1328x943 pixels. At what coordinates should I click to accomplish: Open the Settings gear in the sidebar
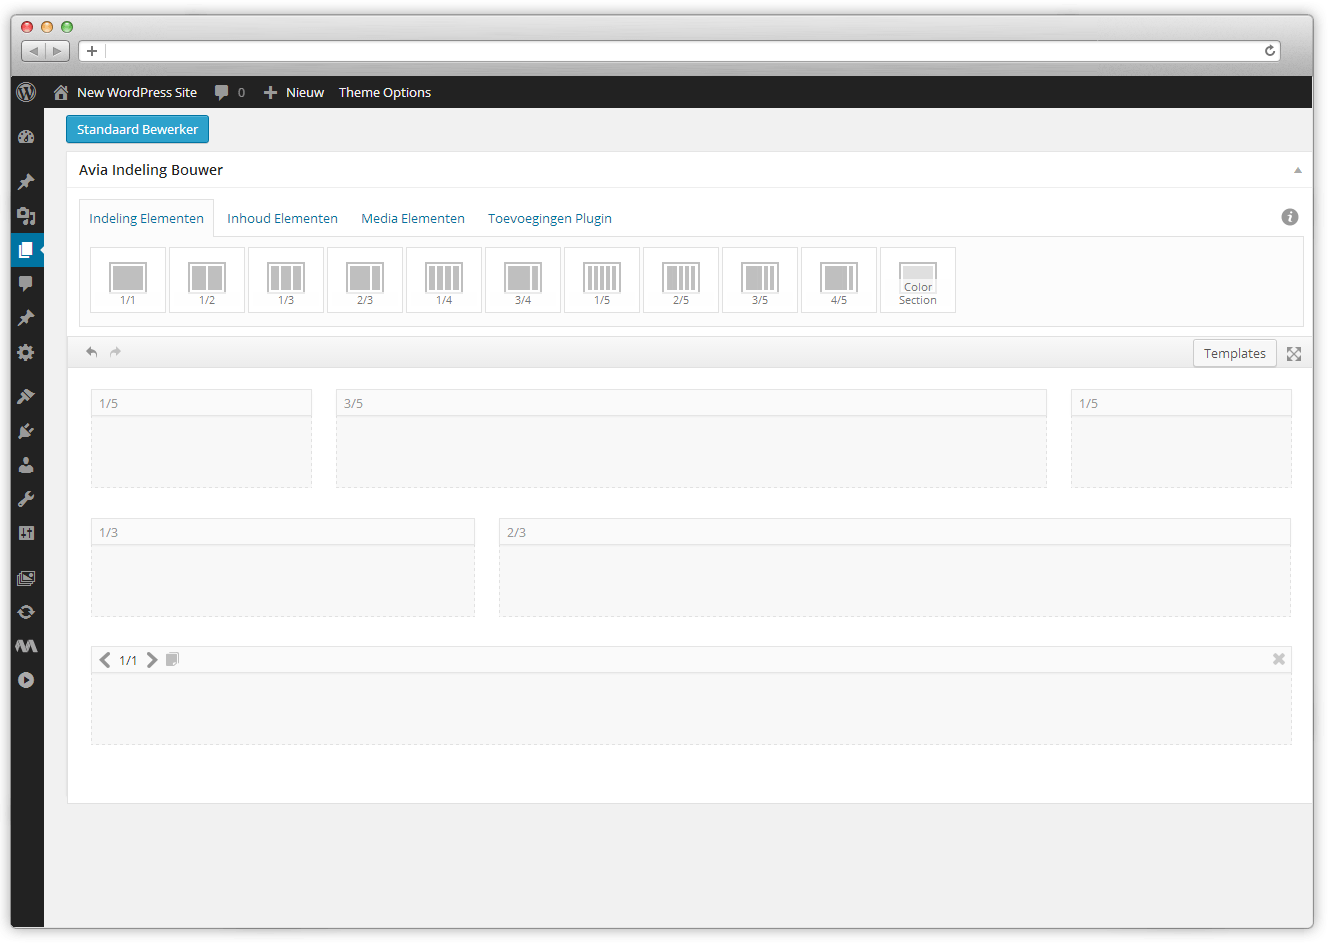[26, 352]
